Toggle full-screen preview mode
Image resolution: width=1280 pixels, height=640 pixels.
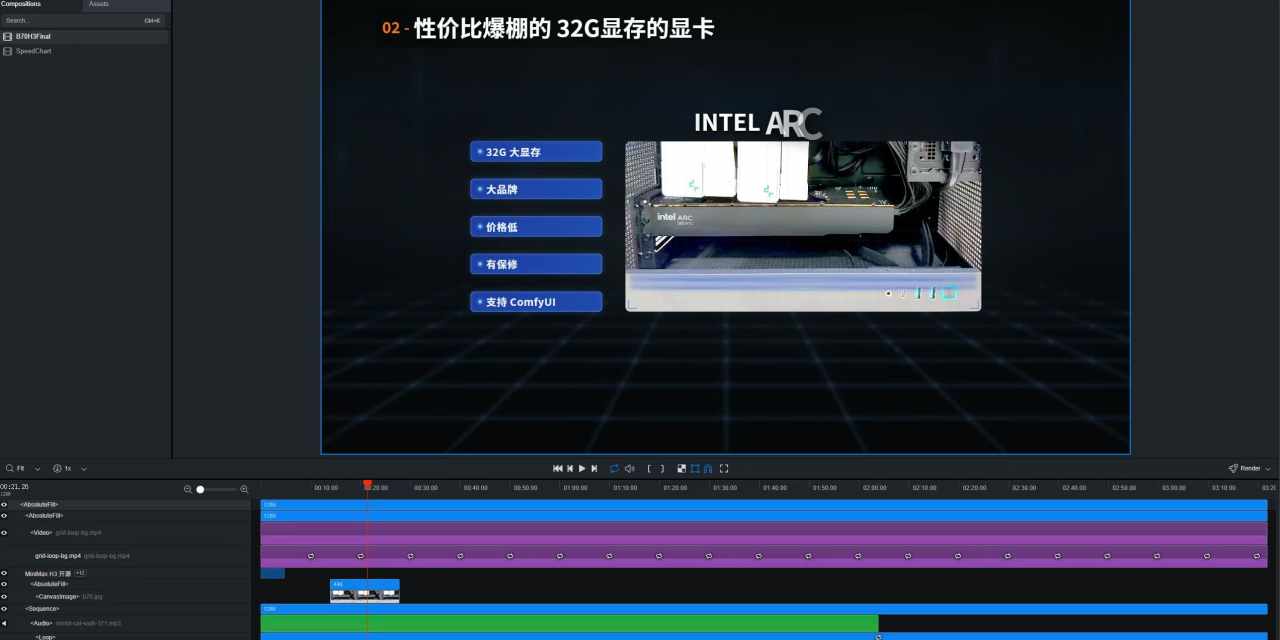coord(724,468)
